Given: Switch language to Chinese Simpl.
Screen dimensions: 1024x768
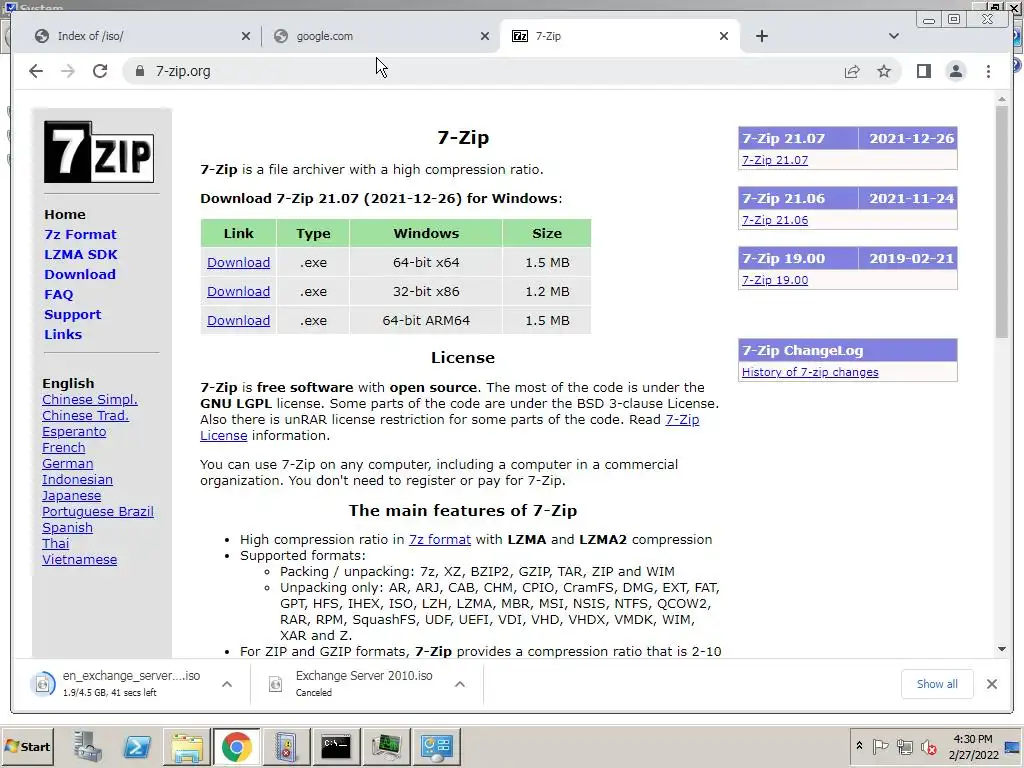Looking at the screenshot, I should click(89, 400).
